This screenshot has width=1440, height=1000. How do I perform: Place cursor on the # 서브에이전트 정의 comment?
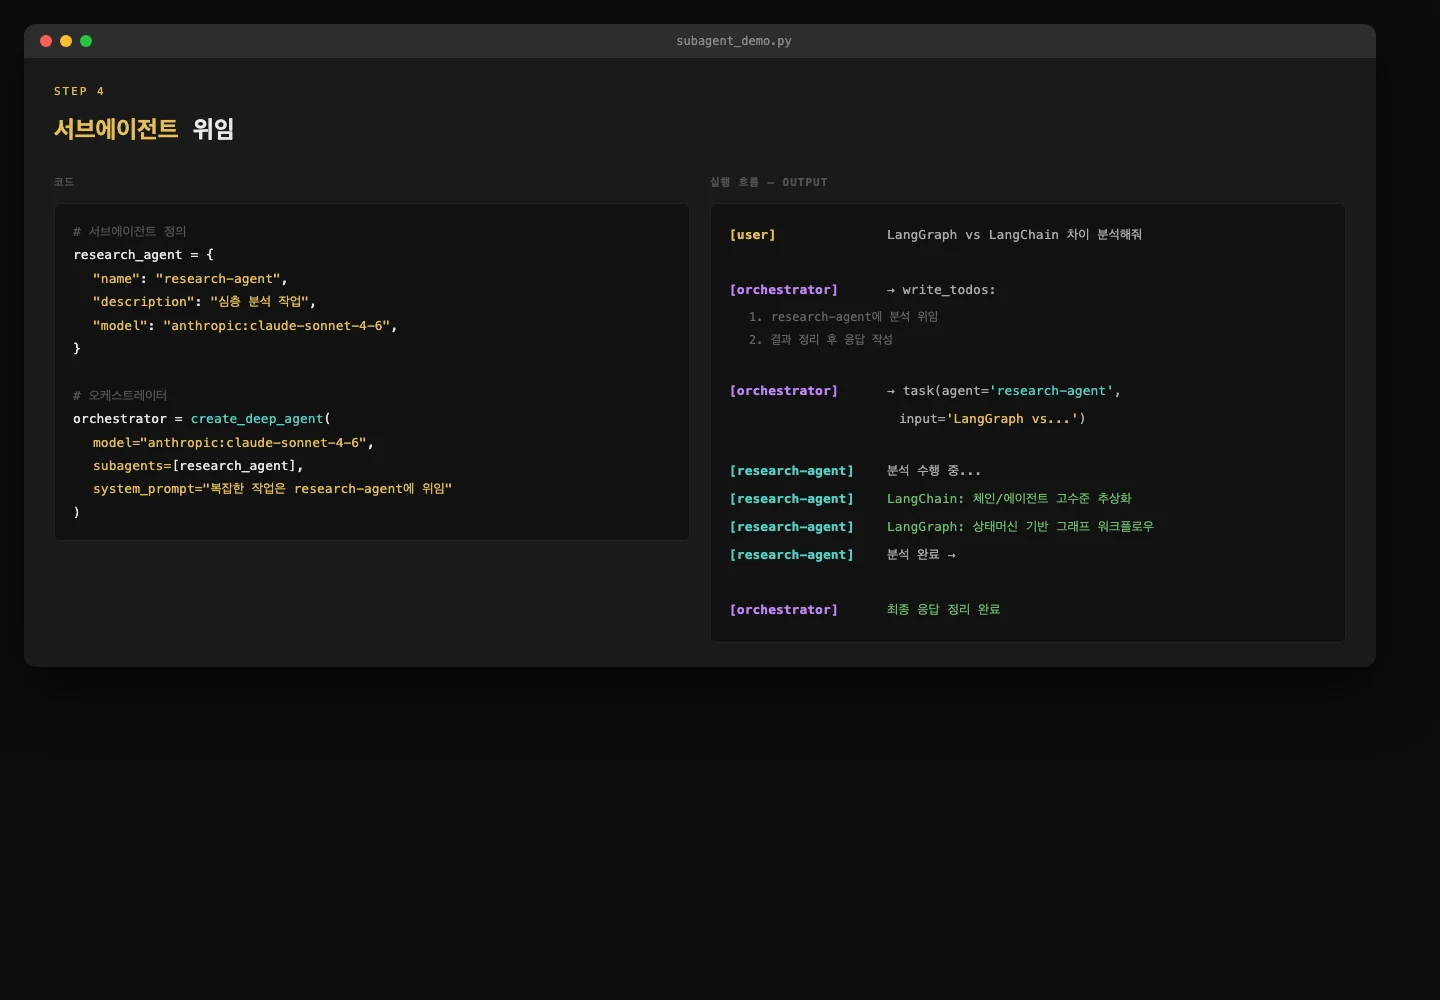pyautogui.click(x=130, y=231)
